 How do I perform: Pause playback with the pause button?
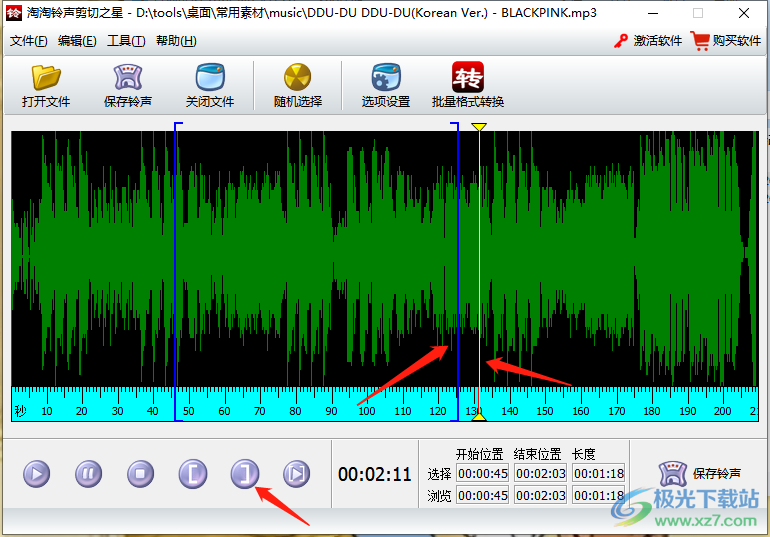pos(88,474)
